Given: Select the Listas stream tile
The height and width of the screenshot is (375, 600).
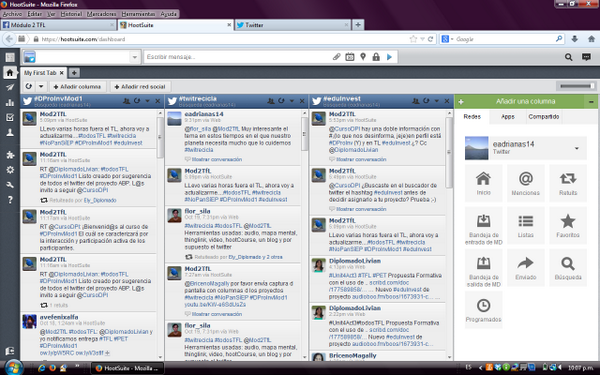Looking at the screenshot, I should coord(526,226).
